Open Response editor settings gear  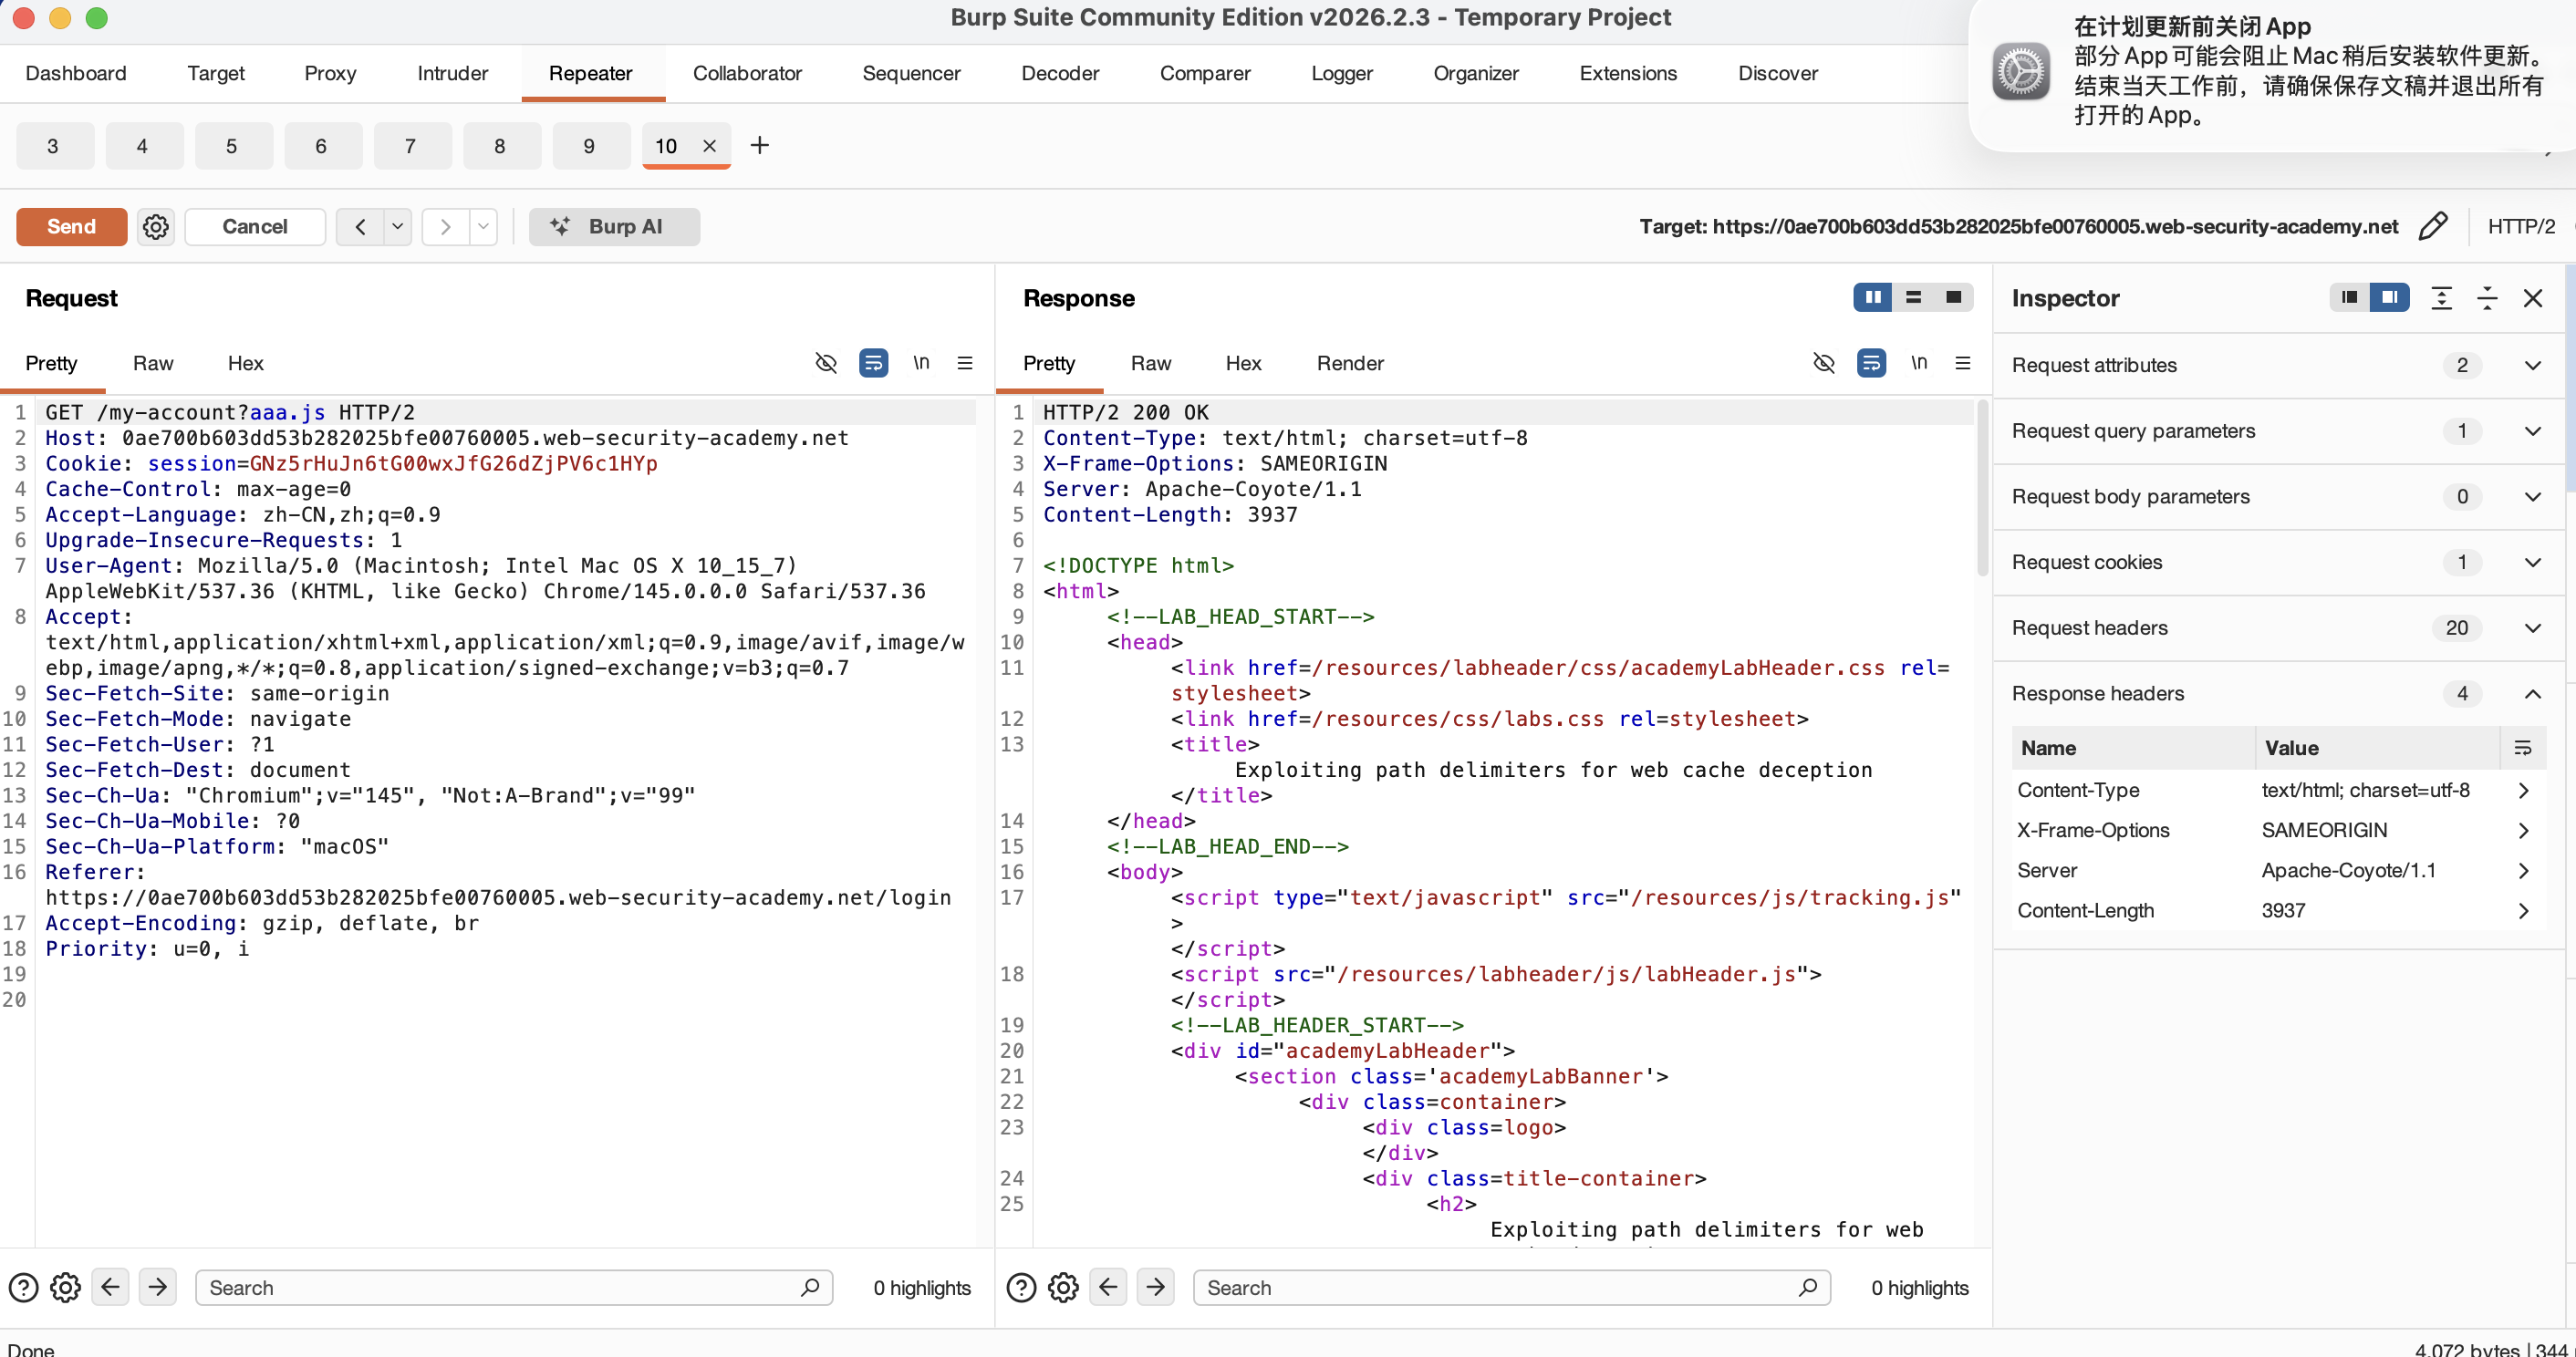tap(1064, 1287)
